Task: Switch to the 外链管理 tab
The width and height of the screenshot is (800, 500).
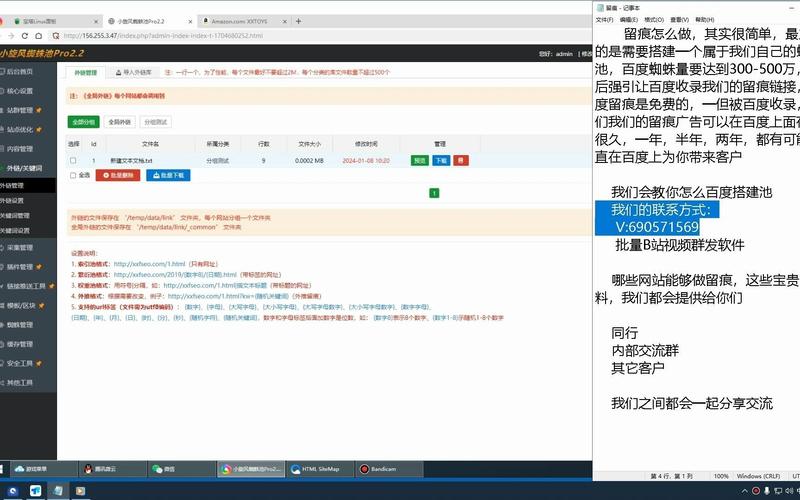Action: pos(86,72)
